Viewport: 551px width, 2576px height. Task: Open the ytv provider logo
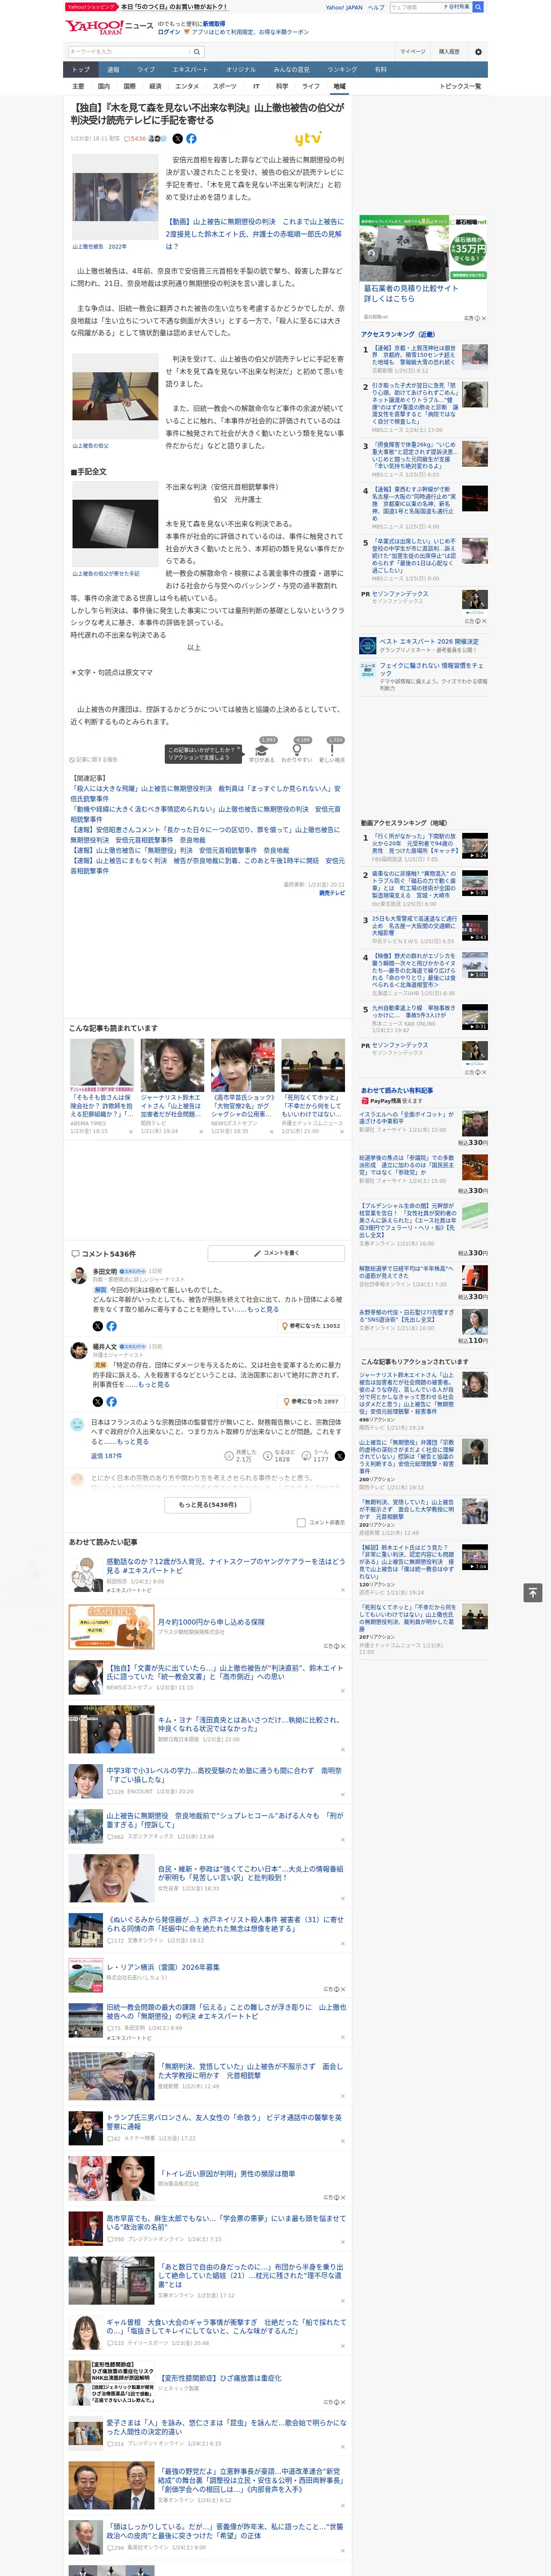point(308,139)
